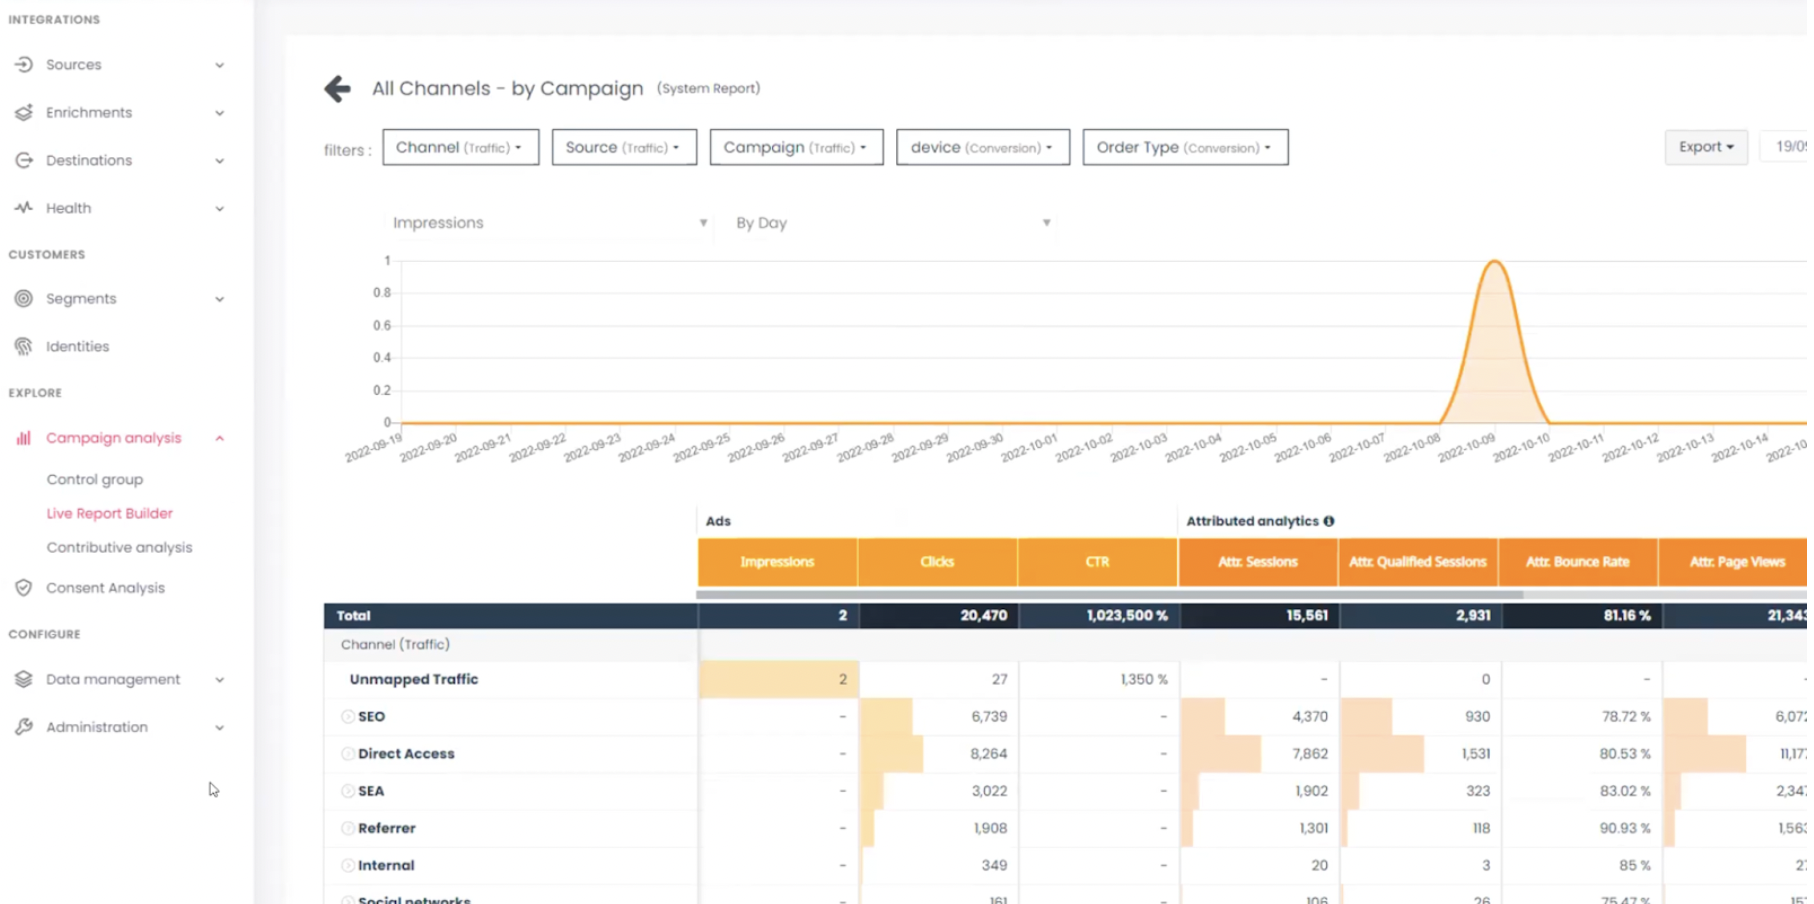Open Consent Analysis menu item
This screenshot has height=904, width=1814.
(x=105, y=588)
